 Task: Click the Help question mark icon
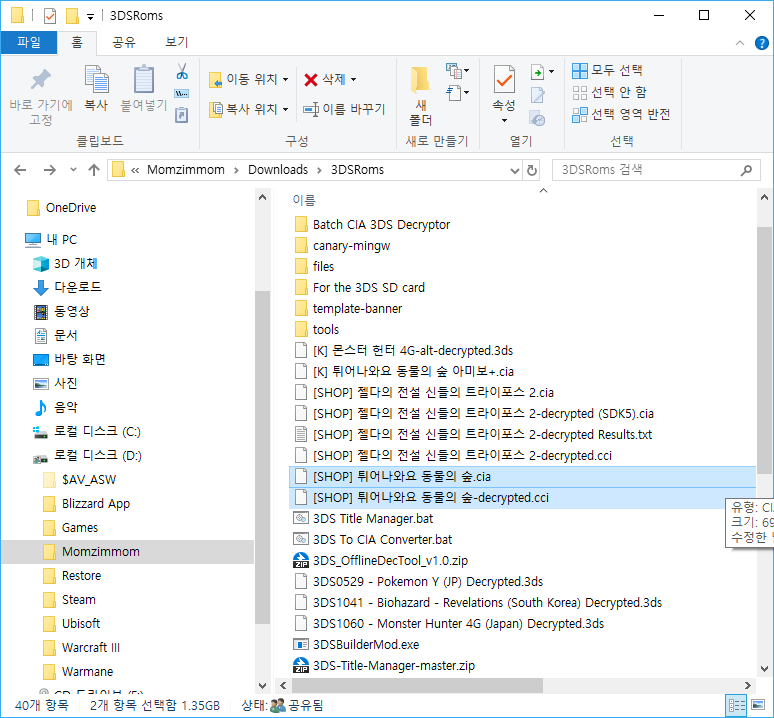(x=762, y=43)
